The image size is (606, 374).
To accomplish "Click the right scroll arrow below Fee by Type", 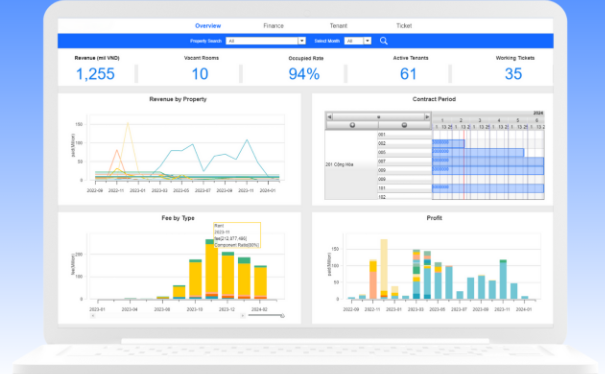I will pos(242,316).
